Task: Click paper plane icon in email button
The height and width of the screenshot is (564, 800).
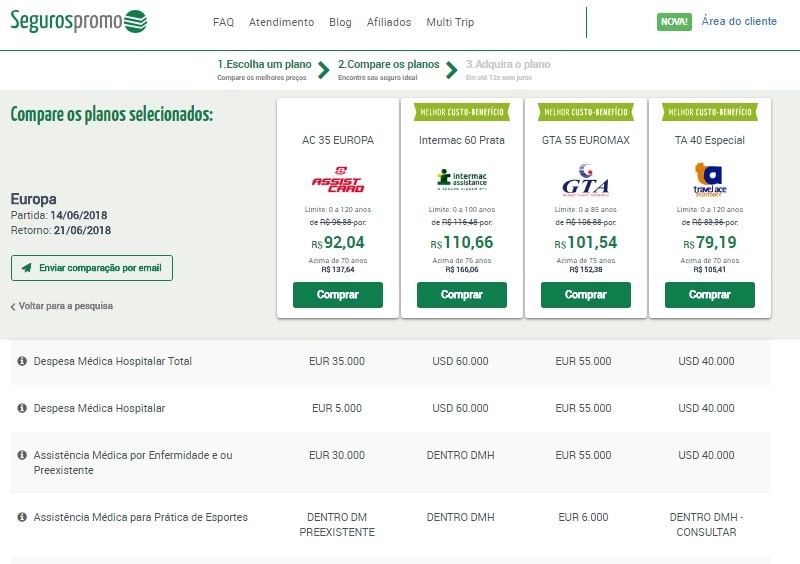Action: click(27, 267)
